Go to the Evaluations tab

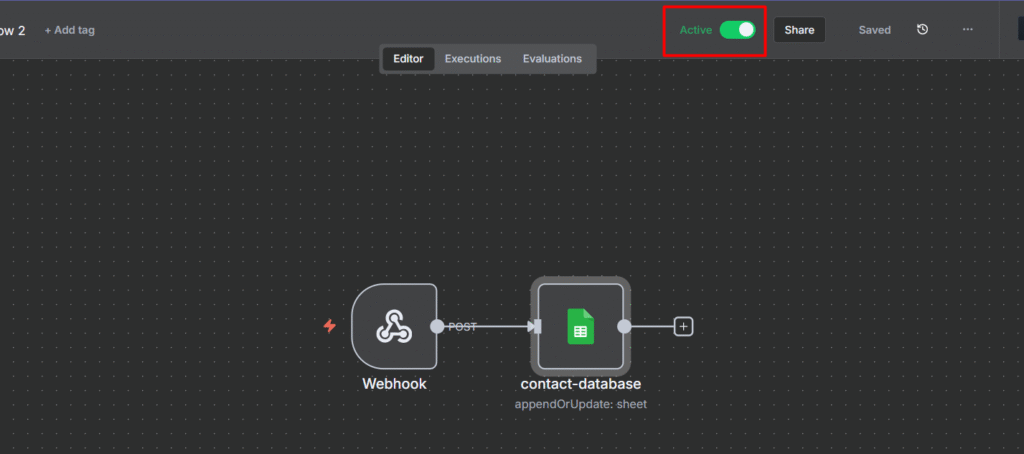click(552, 59)
